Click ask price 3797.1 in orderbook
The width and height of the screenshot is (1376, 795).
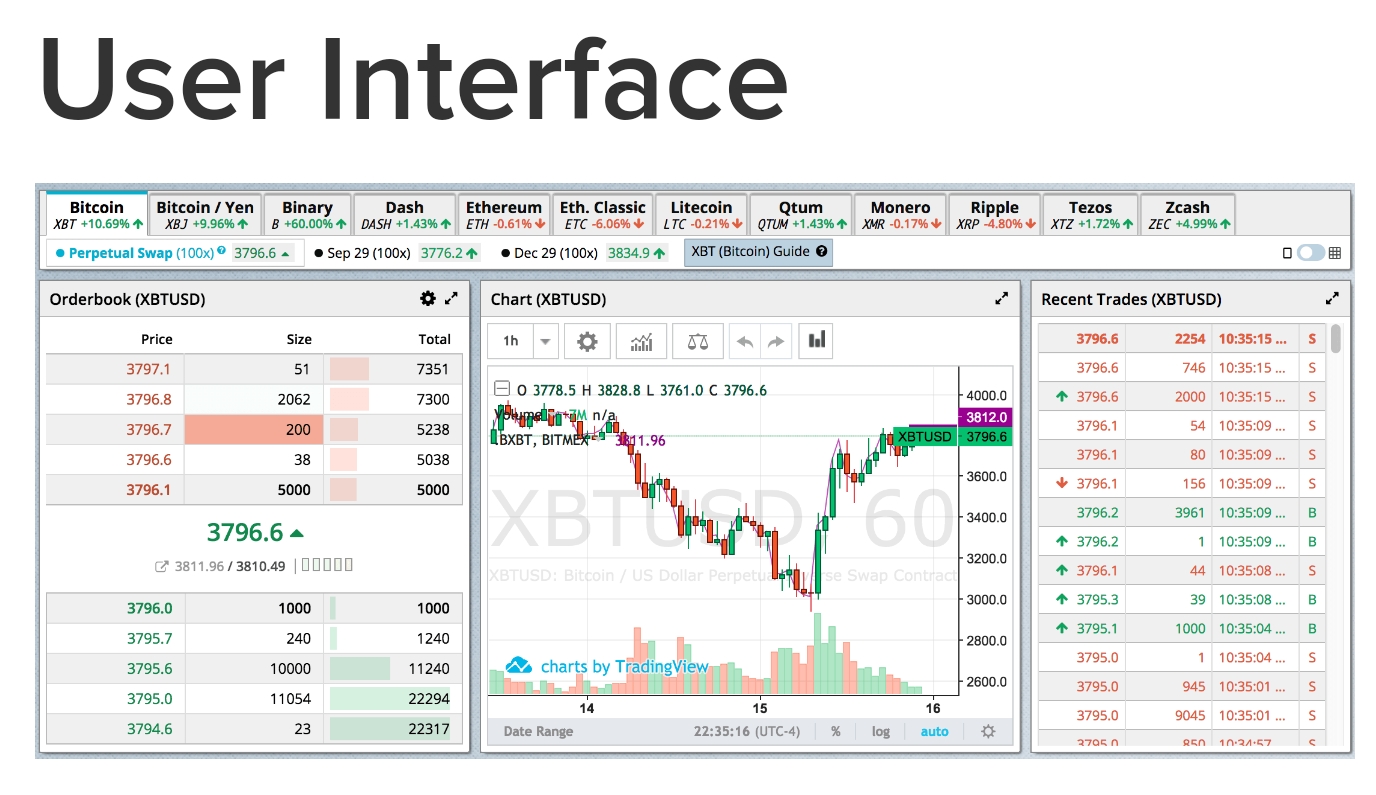pos(148,369)
